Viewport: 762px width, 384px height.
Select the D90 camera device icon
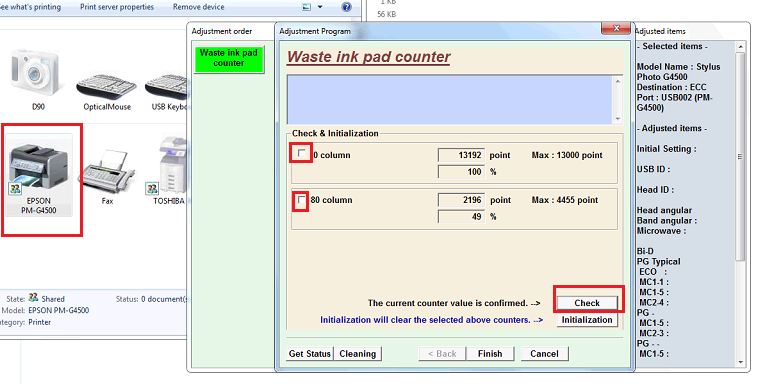pyautogui.click(x=37, y=79)
